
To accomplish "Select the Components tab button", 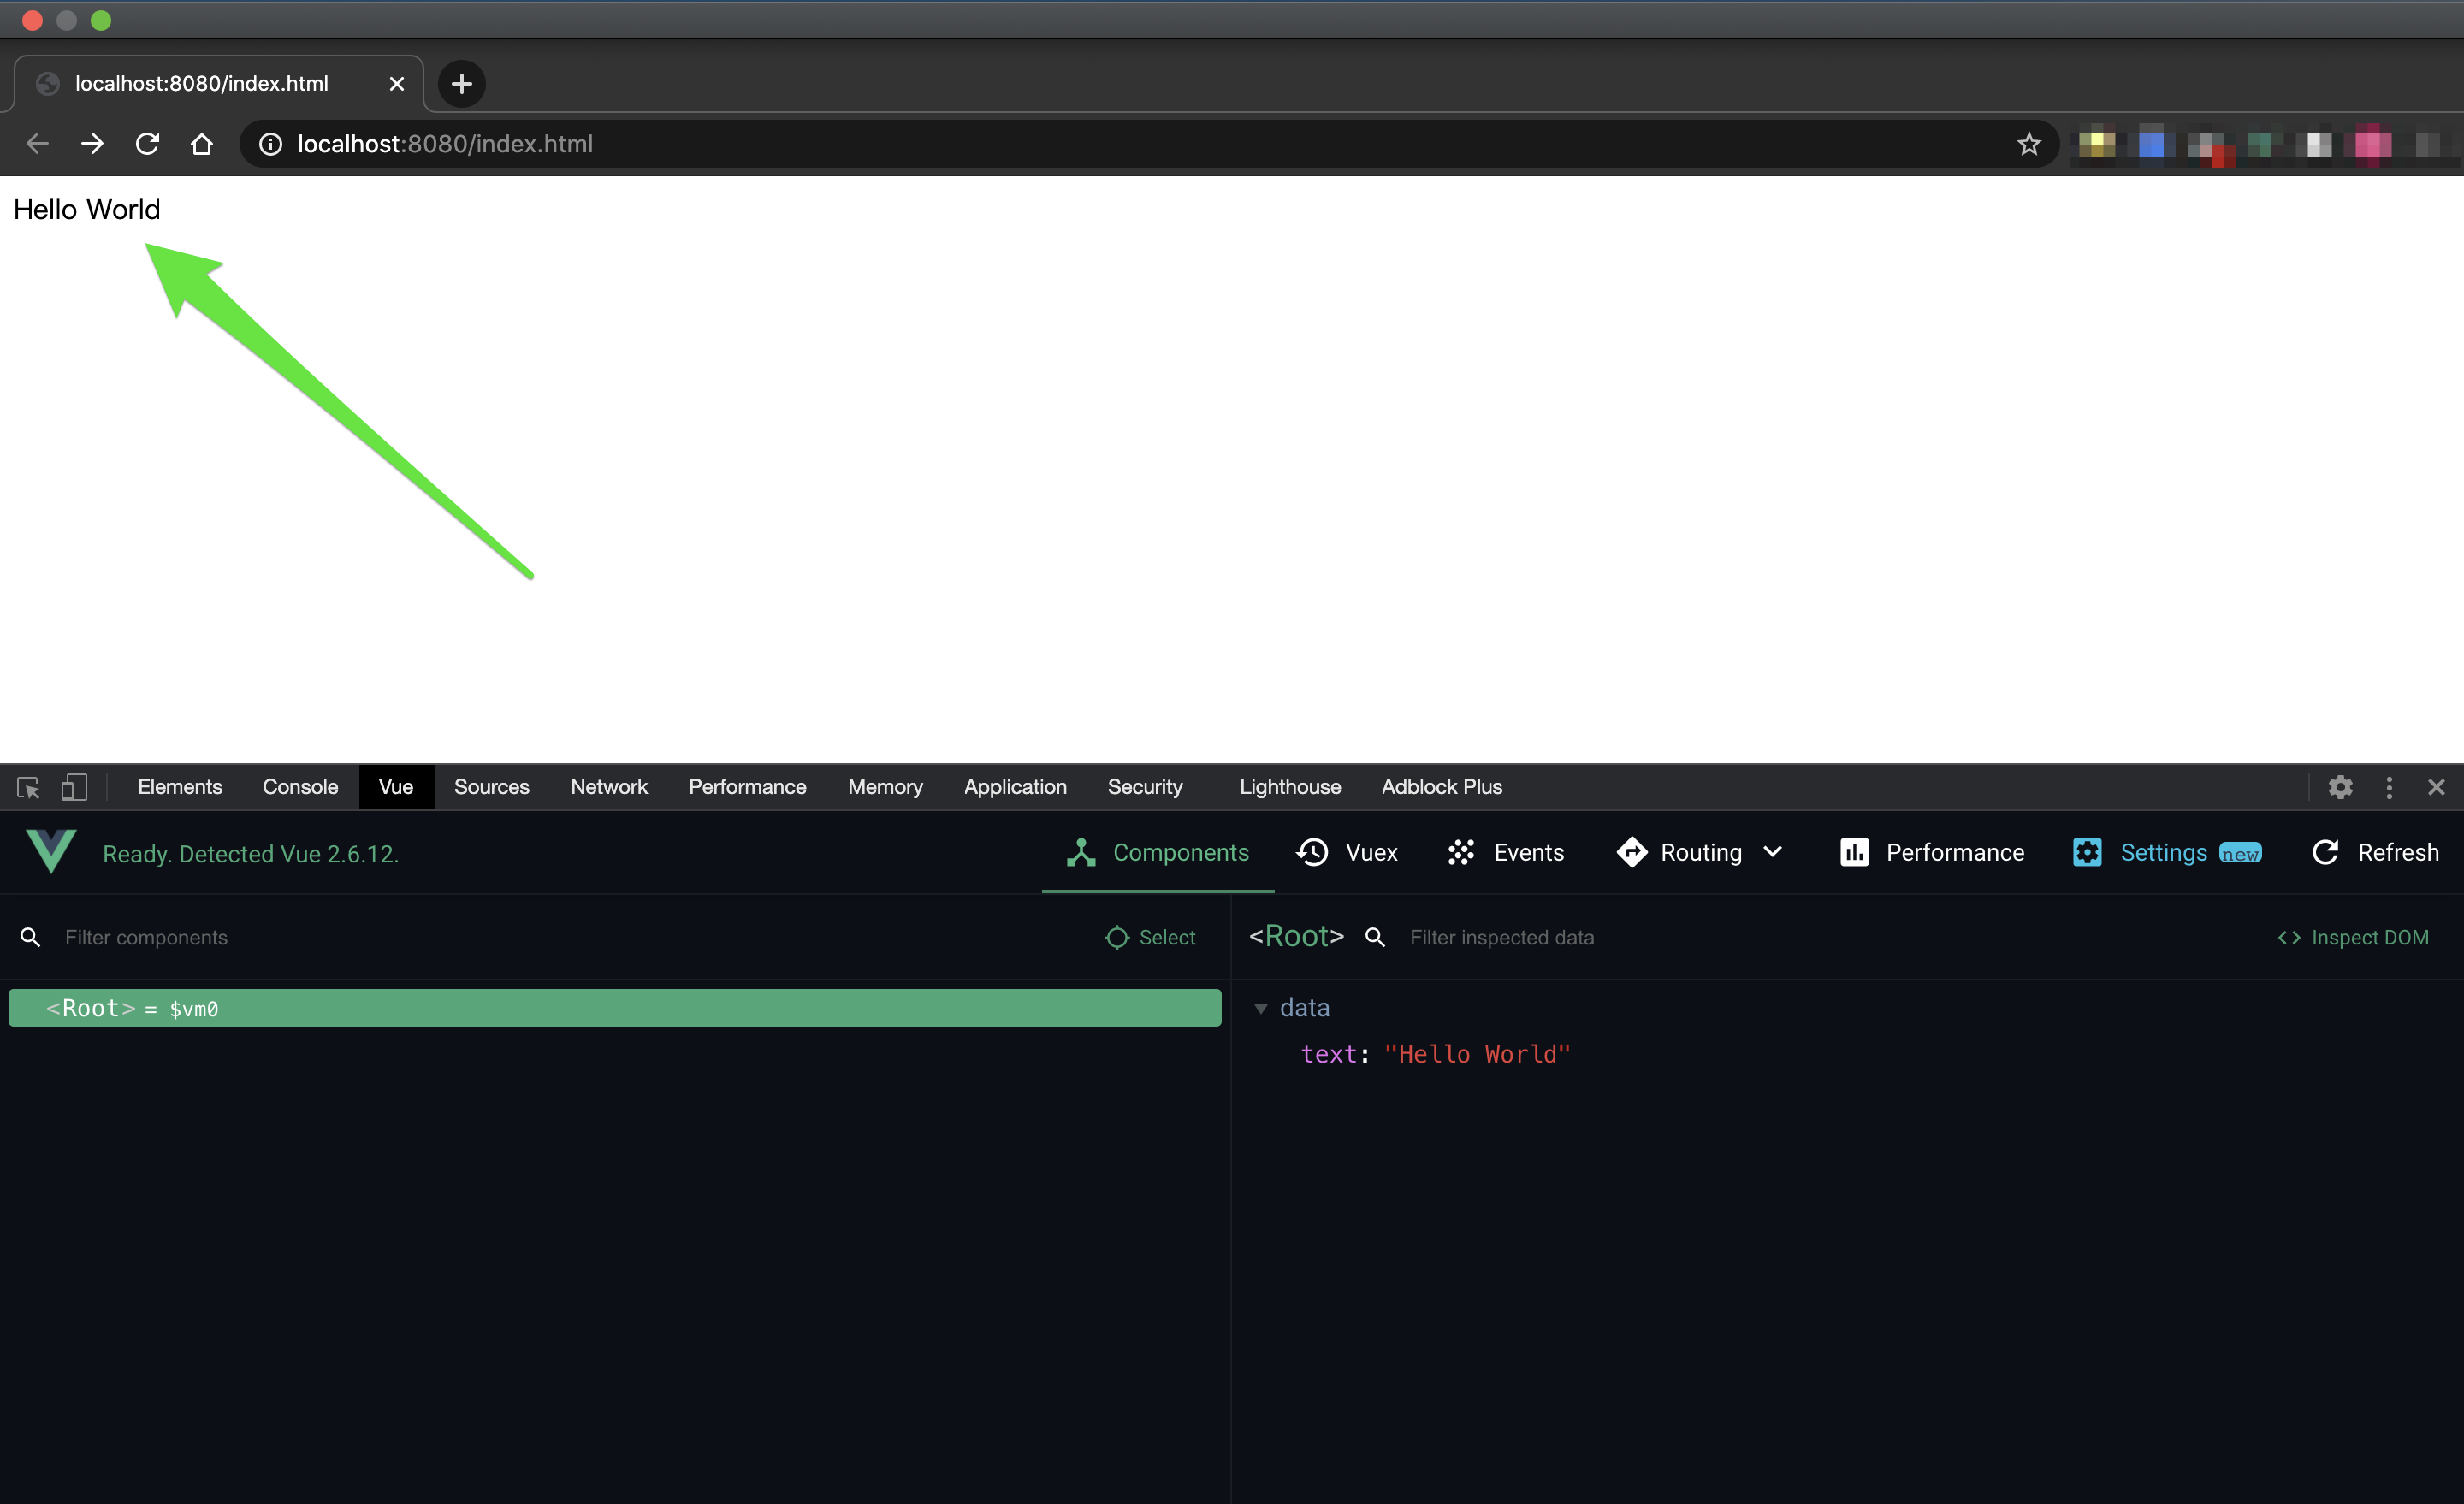I will click(x=1158, y=852).
